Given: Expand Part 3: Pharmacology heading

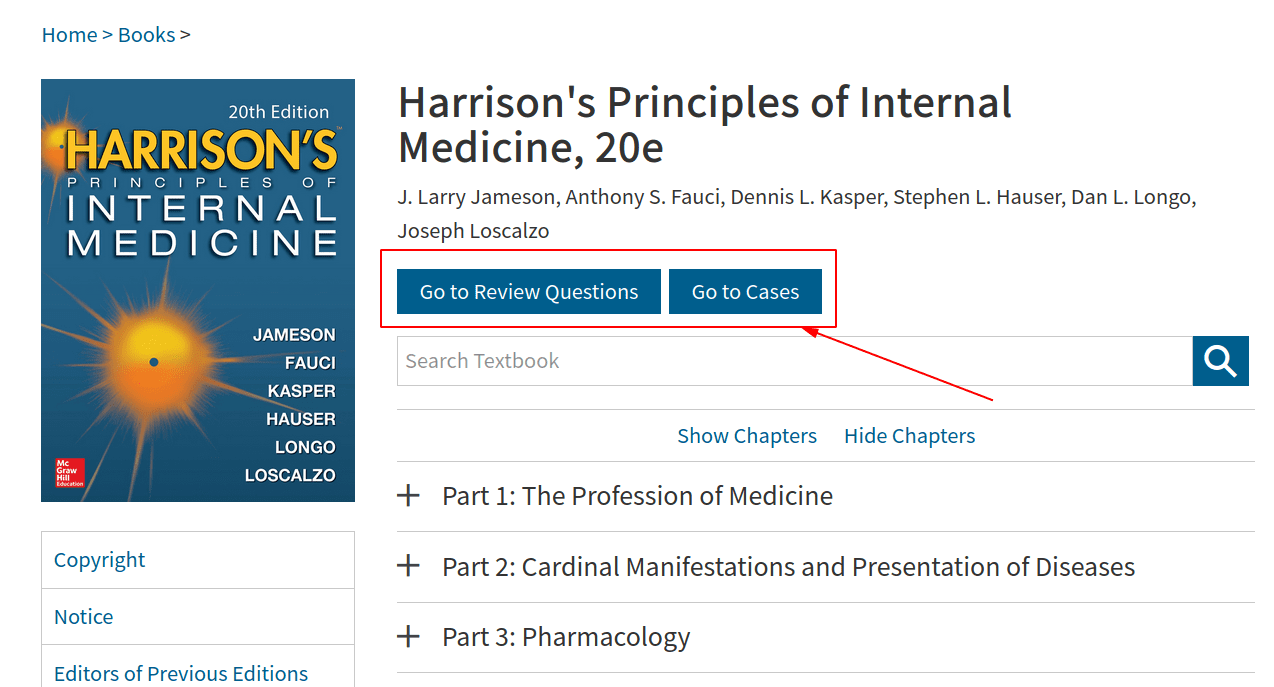Looking at the screenshot, I should (x=566, y=637).
